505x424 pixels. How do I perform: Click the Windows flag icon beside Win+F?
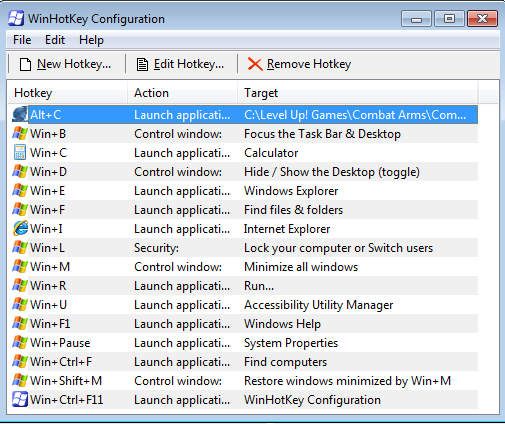pyautogui.click(x=20, y=210)
